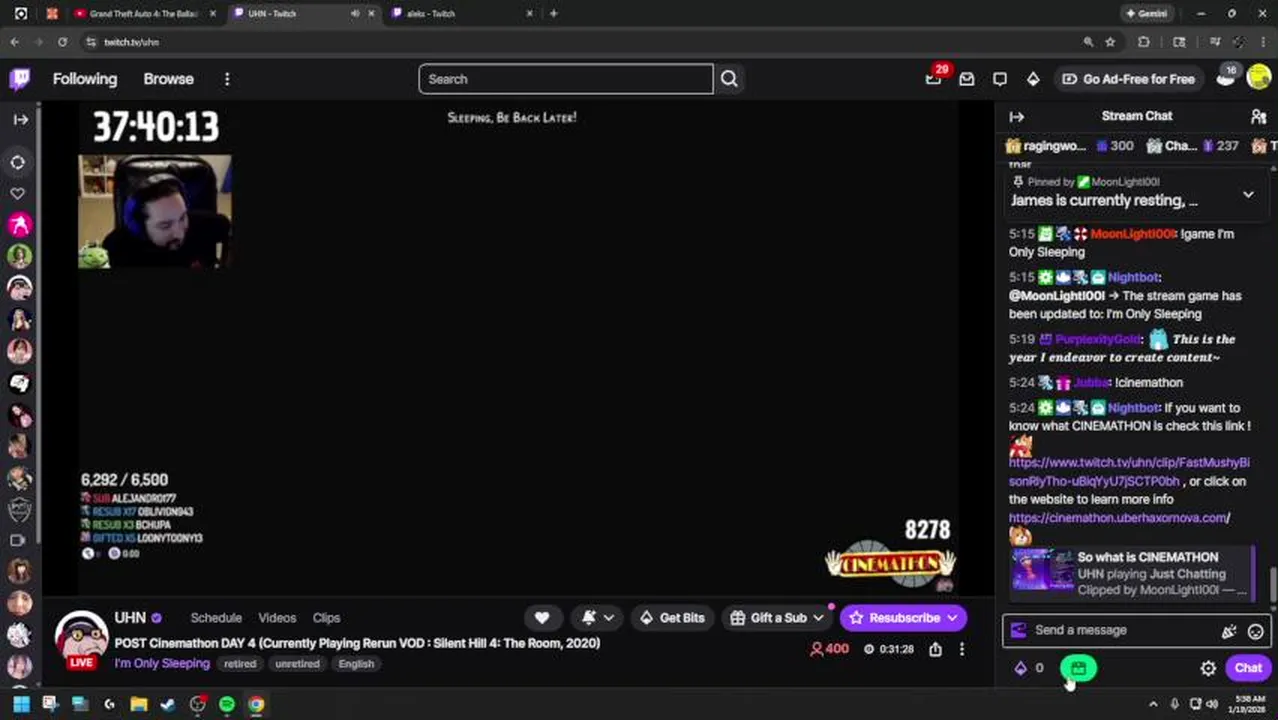1278x720 pixels.
Task: Switch to the aleks - Twitch browser tab
Action: pos(462,14)
